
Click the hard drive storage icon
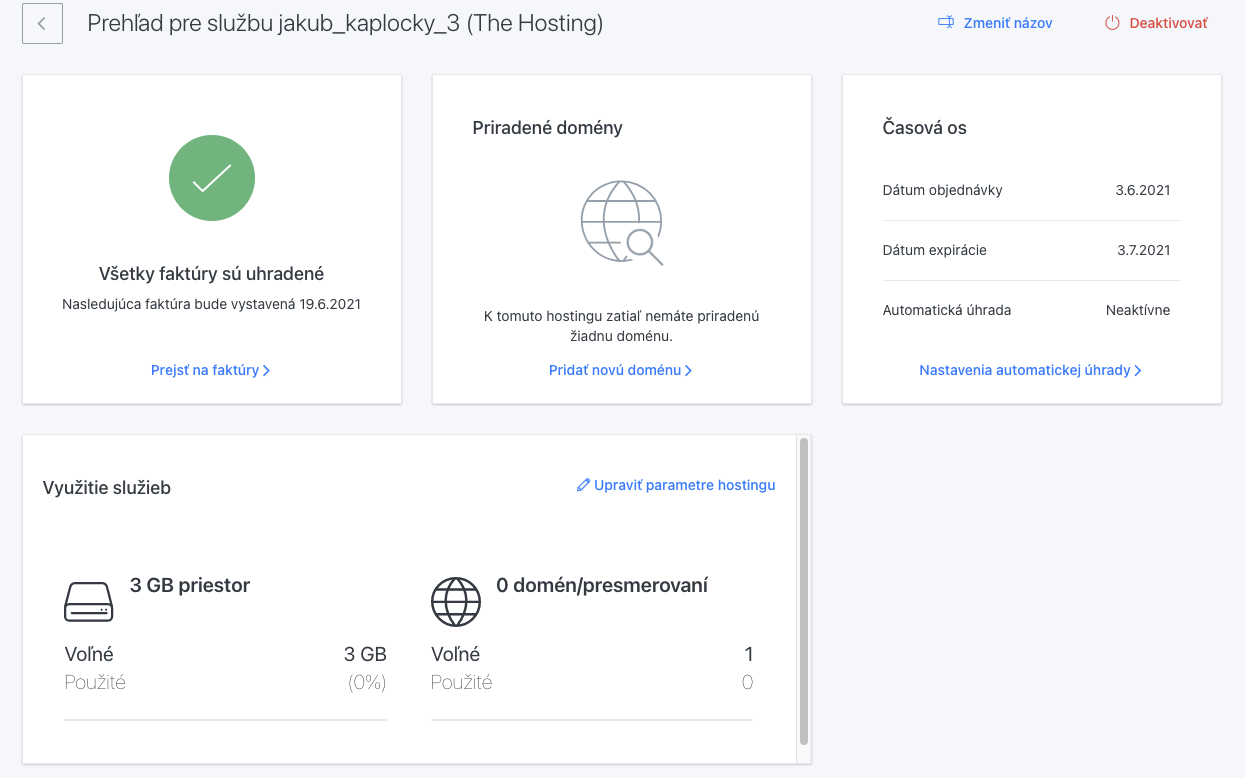coord(89,602)
